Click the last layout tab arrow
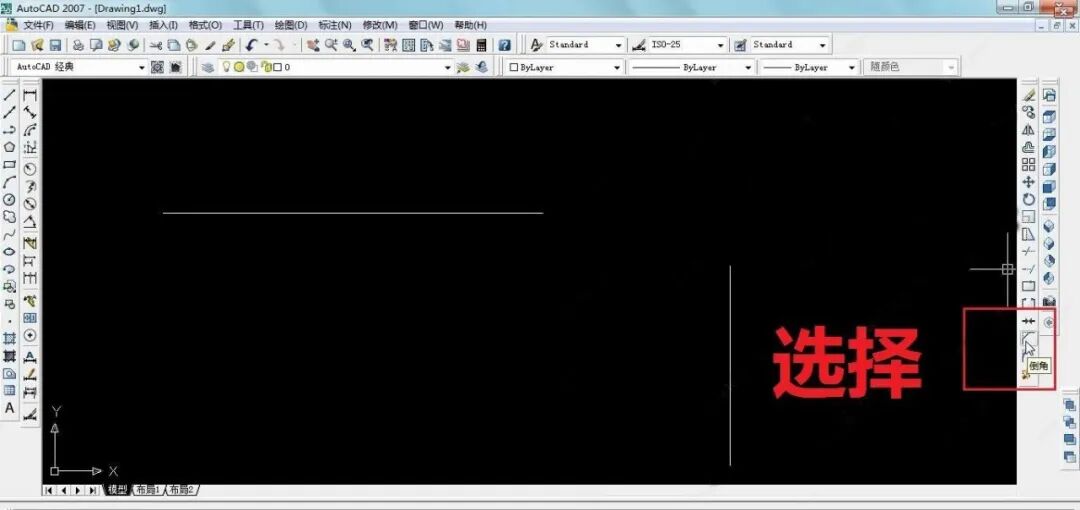 coord(92,490)
